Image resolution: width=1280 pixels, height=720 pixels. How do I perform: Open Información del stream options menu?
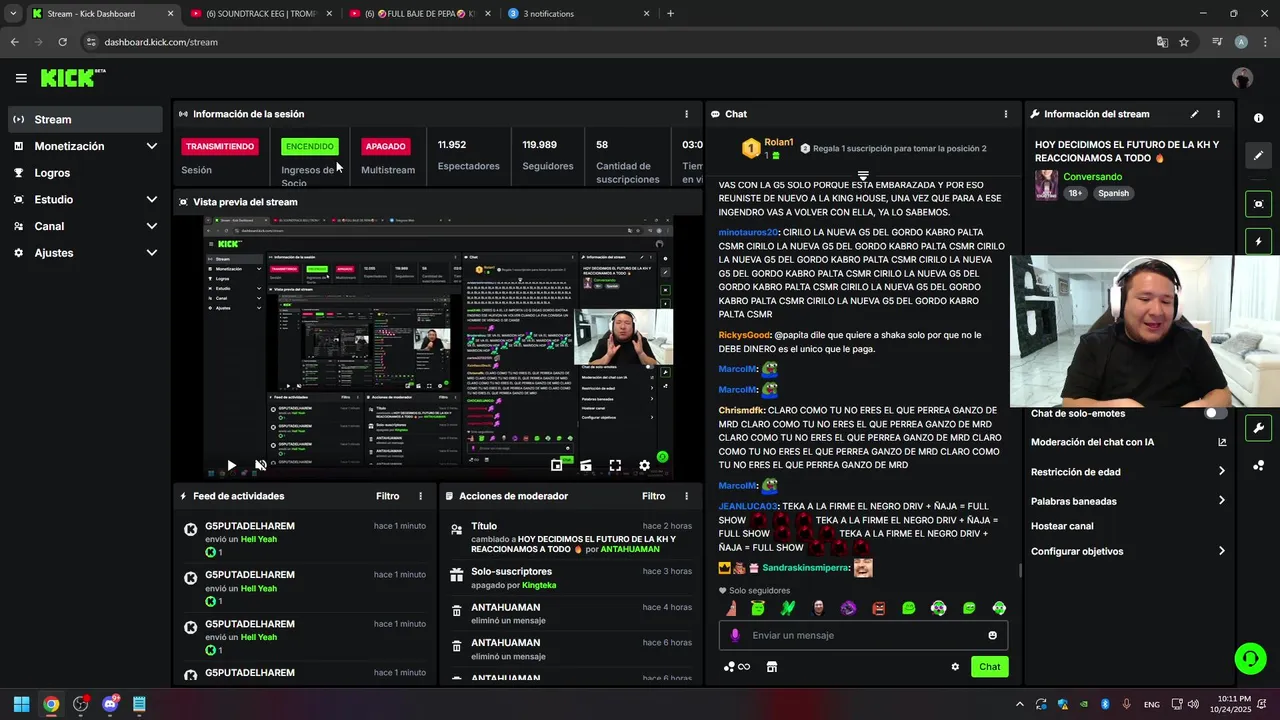point(1218,114)
